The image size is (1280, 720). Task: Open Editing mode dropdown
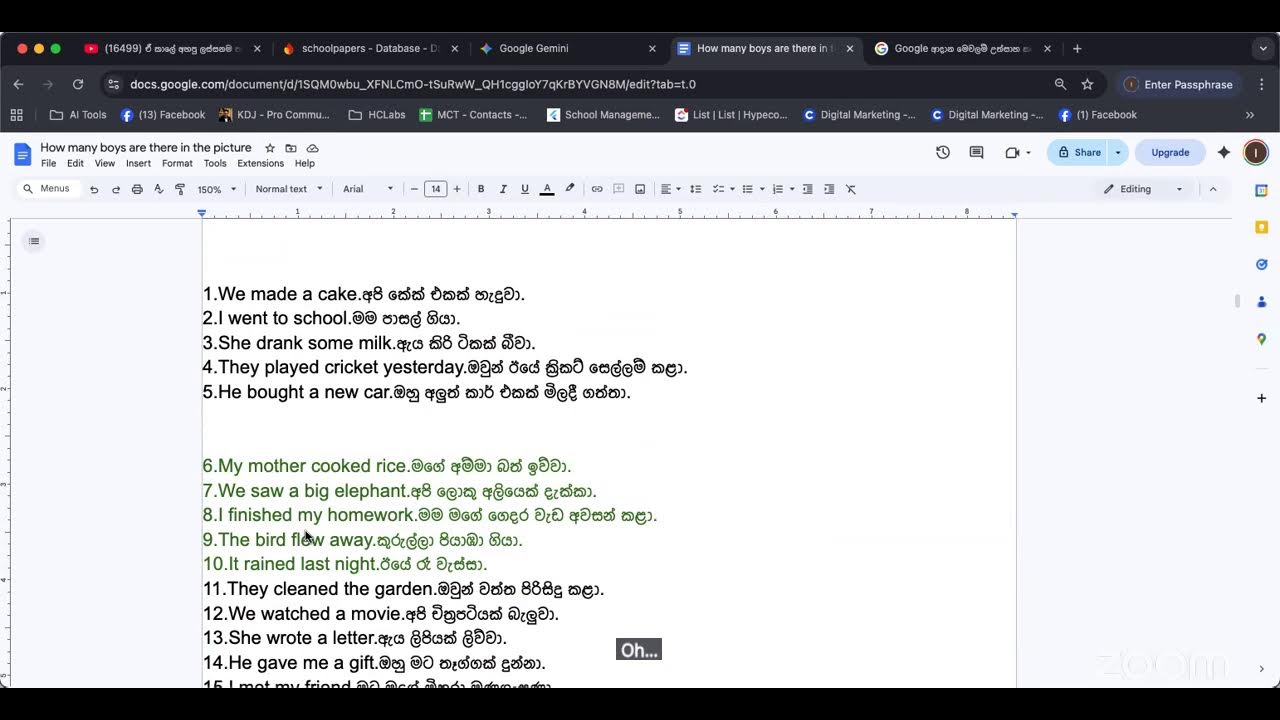[x=1143, y=189]
